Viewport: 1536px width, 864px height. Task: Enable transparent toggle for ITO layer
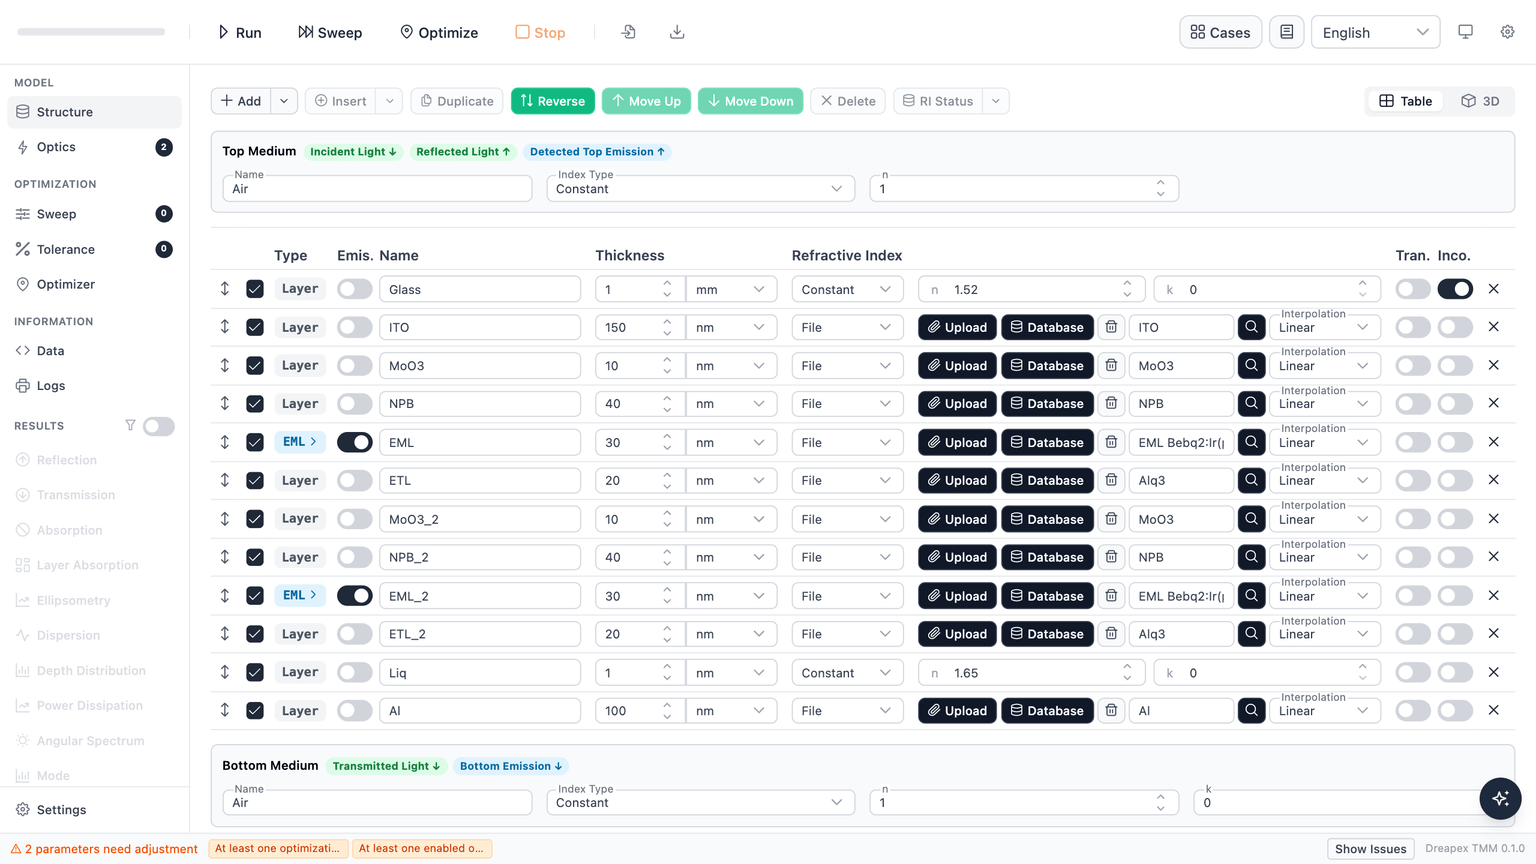coord(1413,327)
